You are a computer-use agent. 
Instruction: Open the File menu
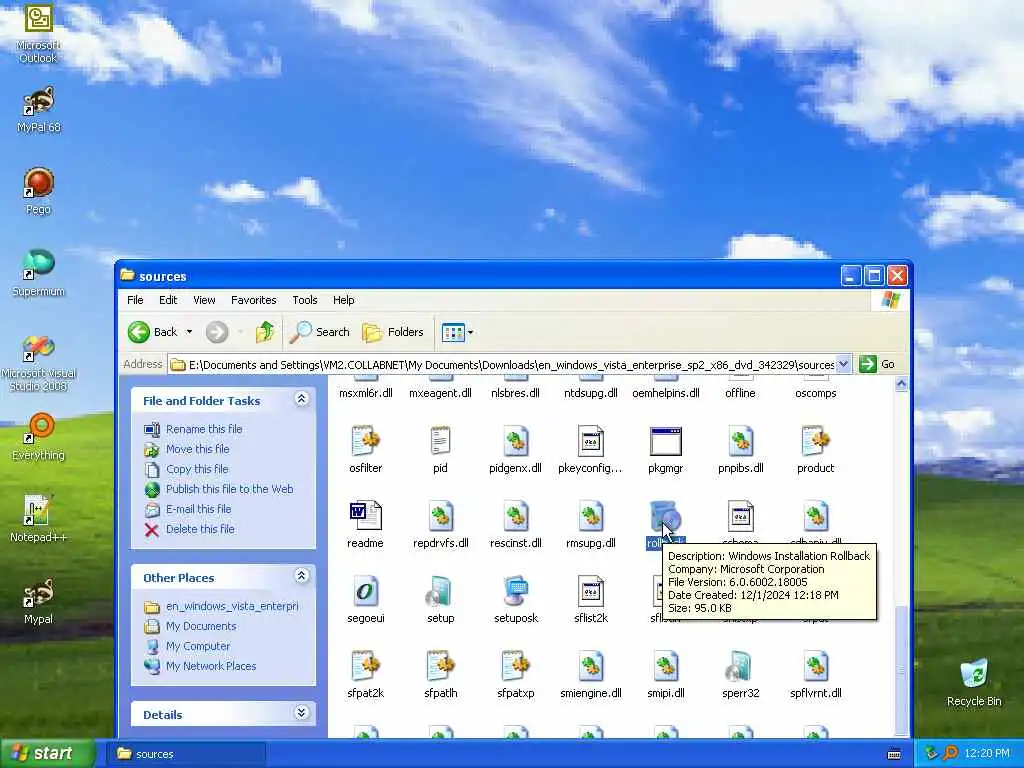135,300
